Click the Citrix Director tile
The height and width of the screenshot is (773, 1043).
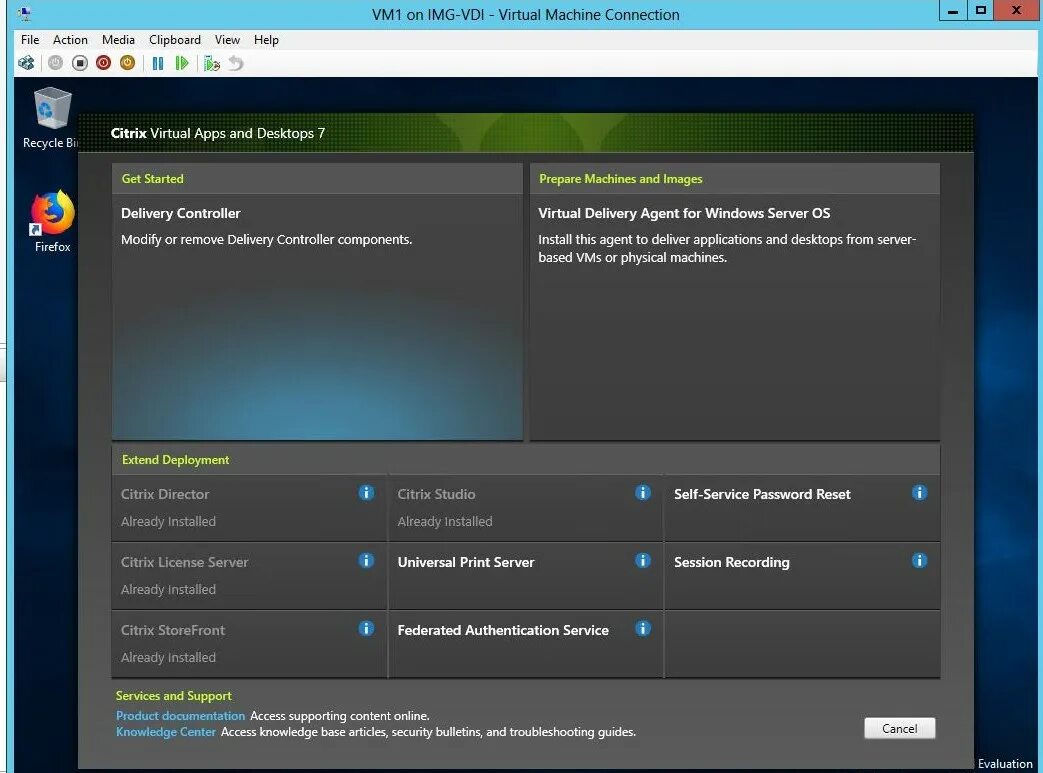click(249, 508)
